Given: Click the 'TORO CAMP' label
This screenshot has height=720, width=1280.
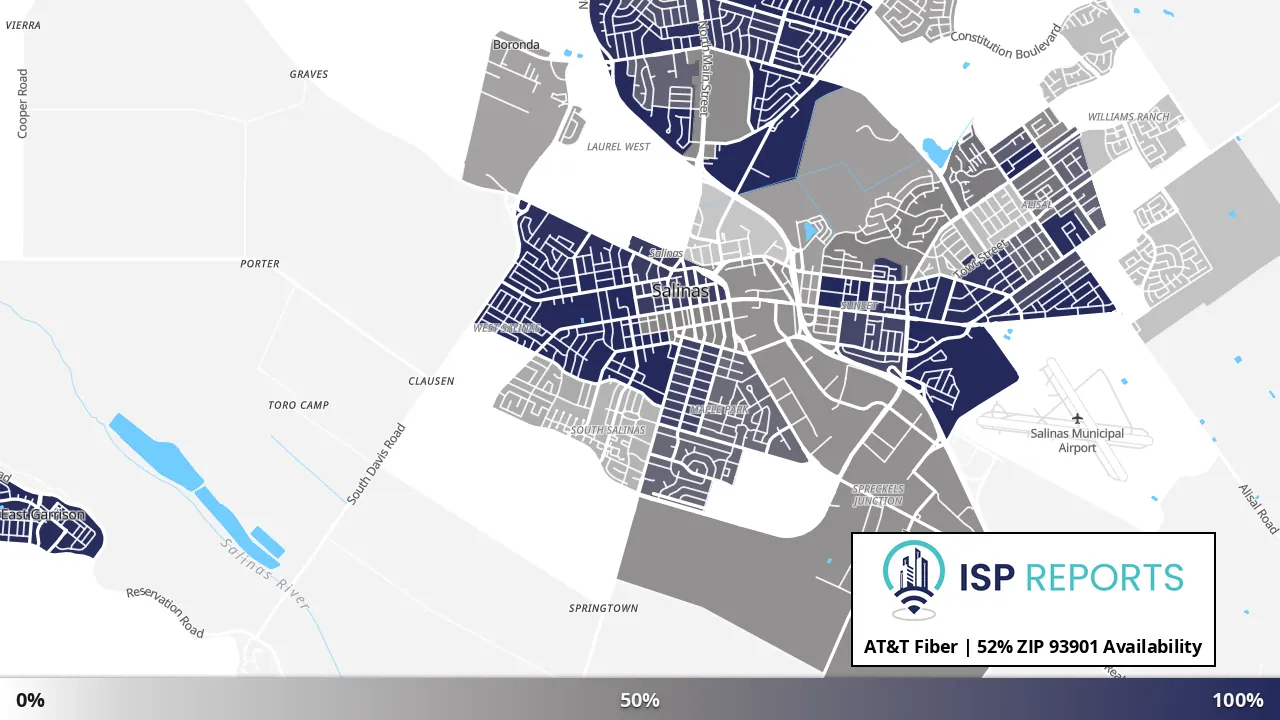Looking at the screenshot, I should tap(298, 405).
